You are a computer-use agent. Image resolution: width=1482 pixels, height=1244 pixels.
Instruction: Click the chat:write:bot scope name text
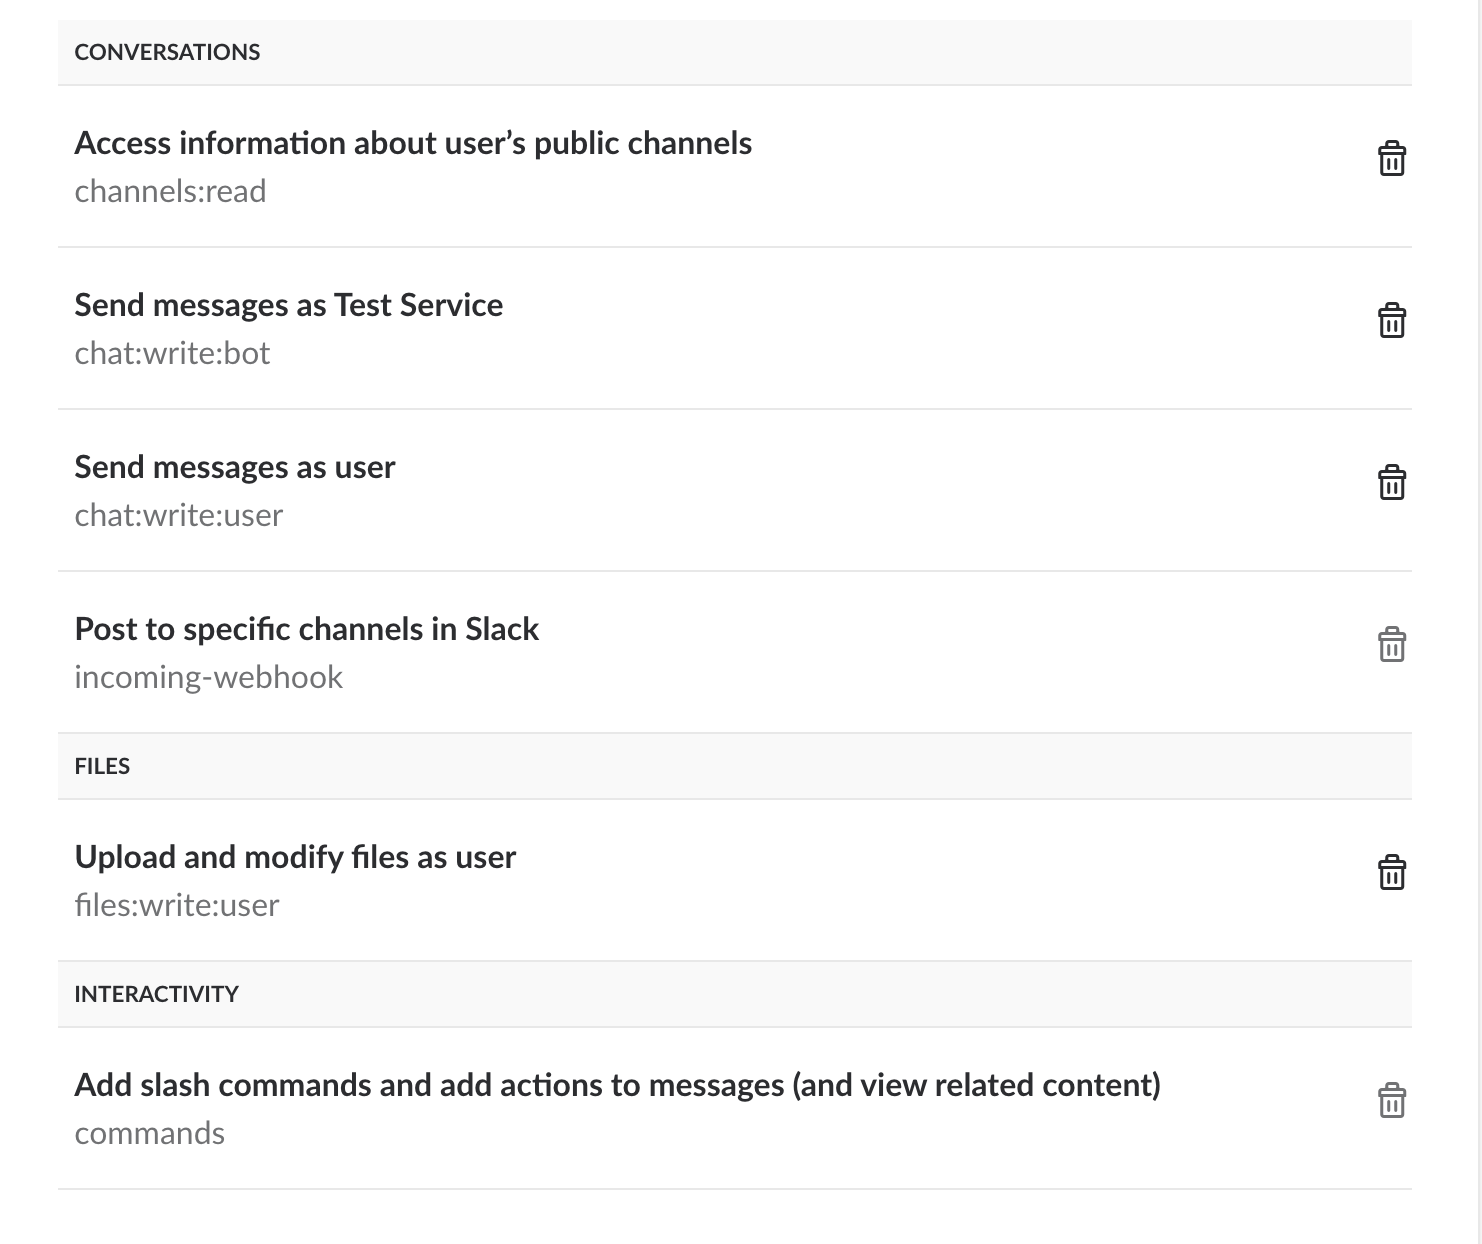click(x=172, y=353)
